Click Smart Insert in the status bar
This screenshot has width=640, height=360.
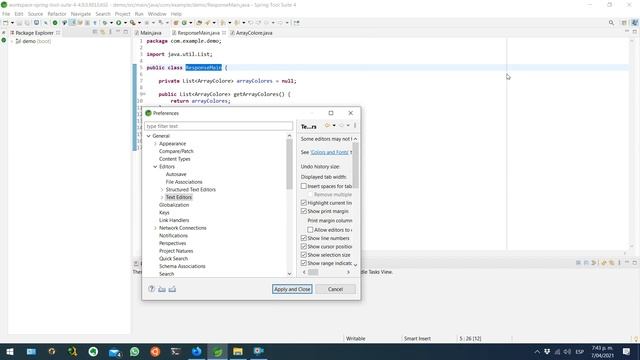[417, 338]
